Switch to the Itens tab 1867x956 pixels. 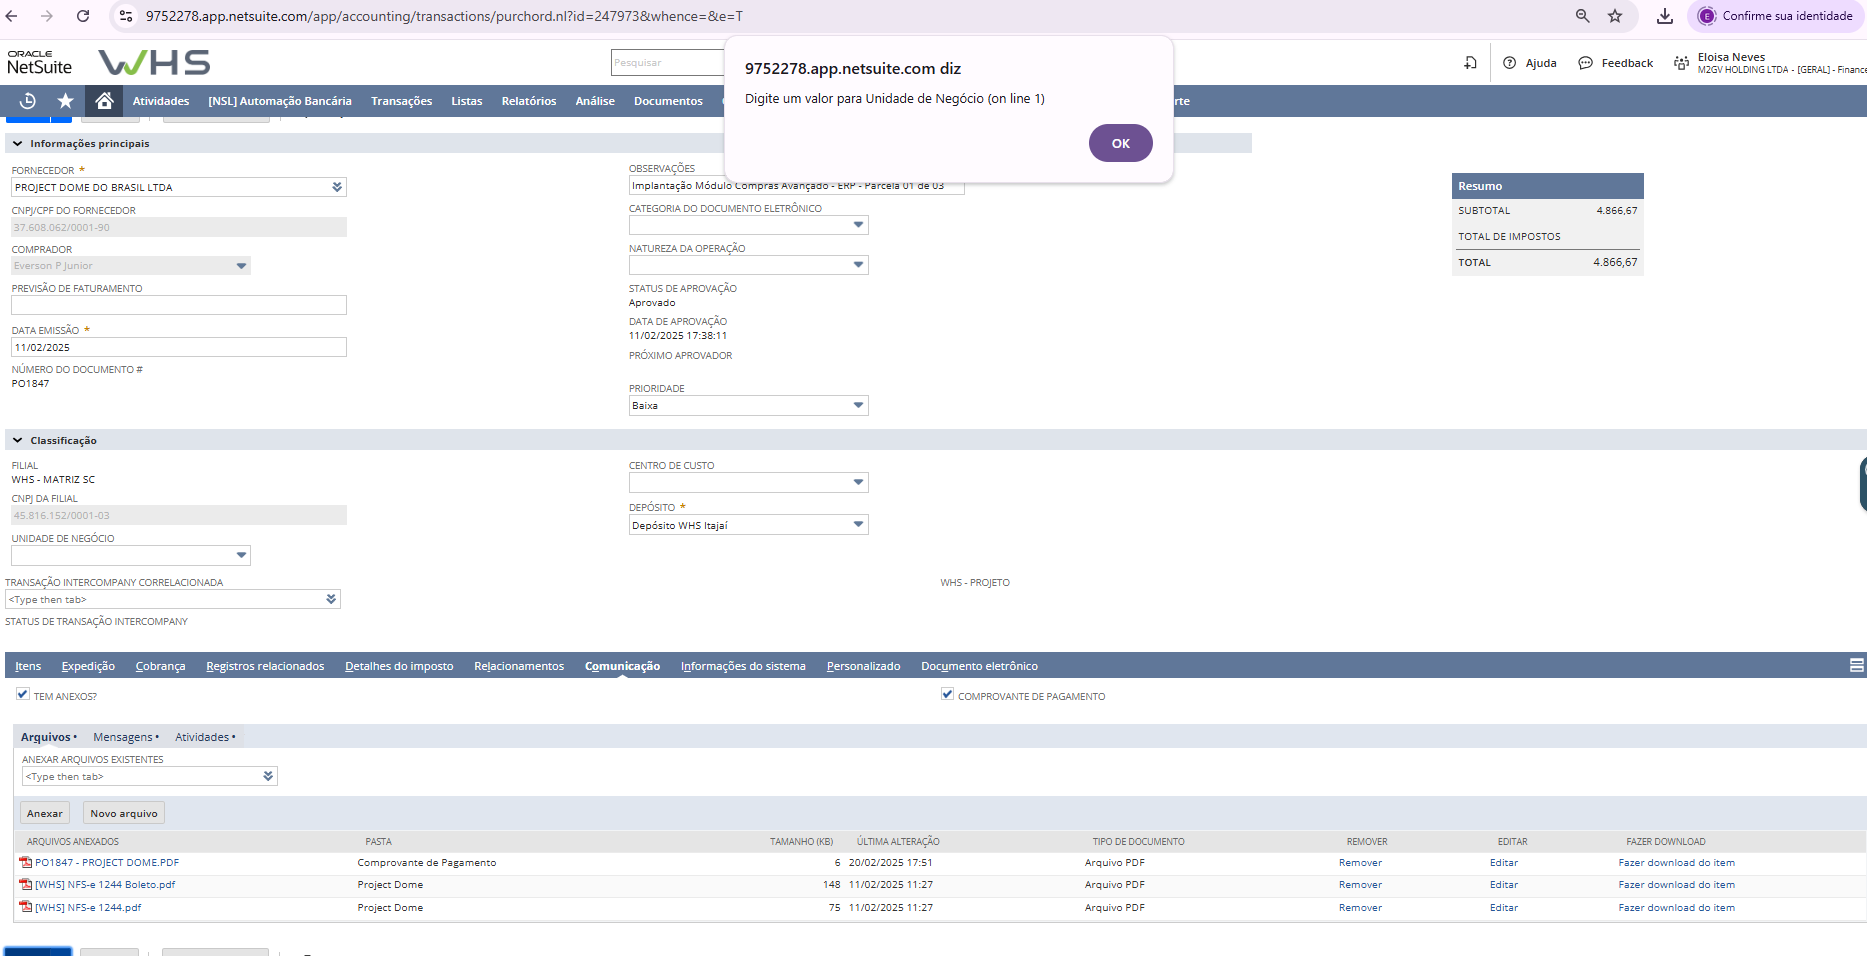[x=28, y=666]
